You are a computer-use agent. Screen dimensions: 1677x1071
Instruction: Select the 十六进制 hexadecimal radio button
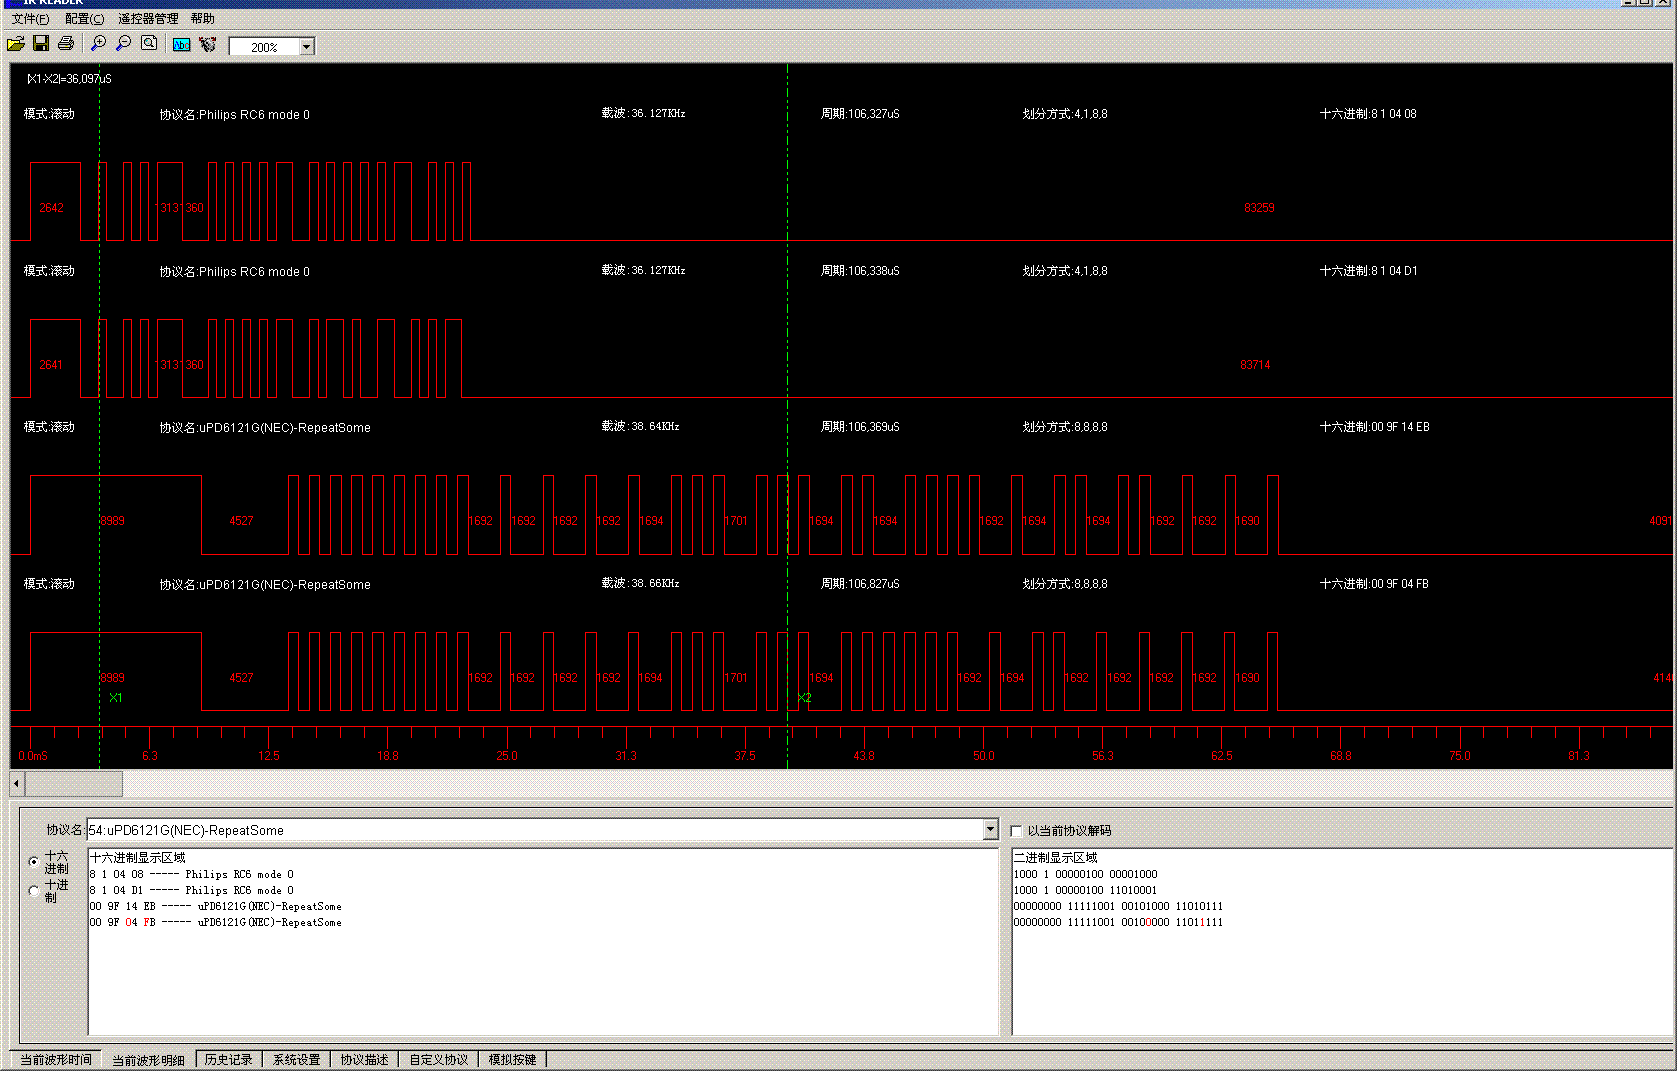pos(35,862)
